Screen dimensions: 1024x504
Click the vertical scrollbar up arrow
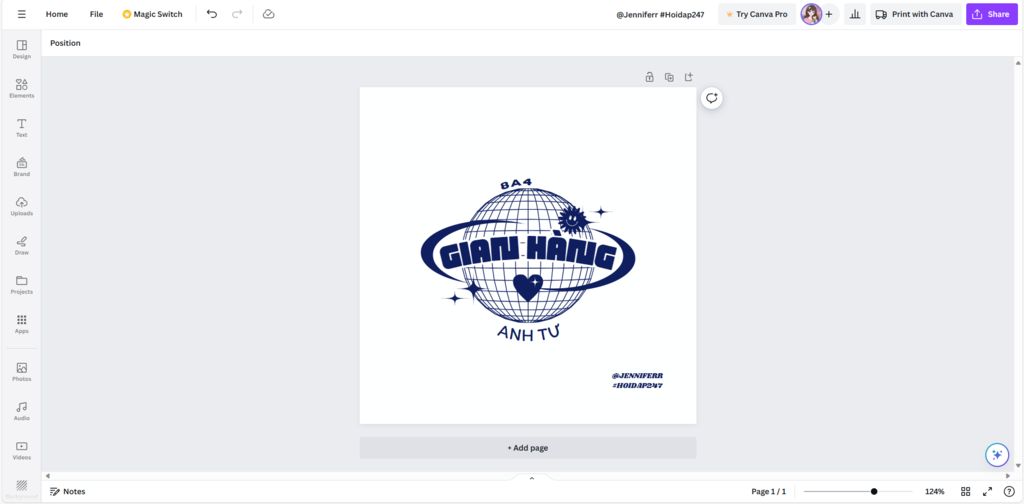[1018, 63]
